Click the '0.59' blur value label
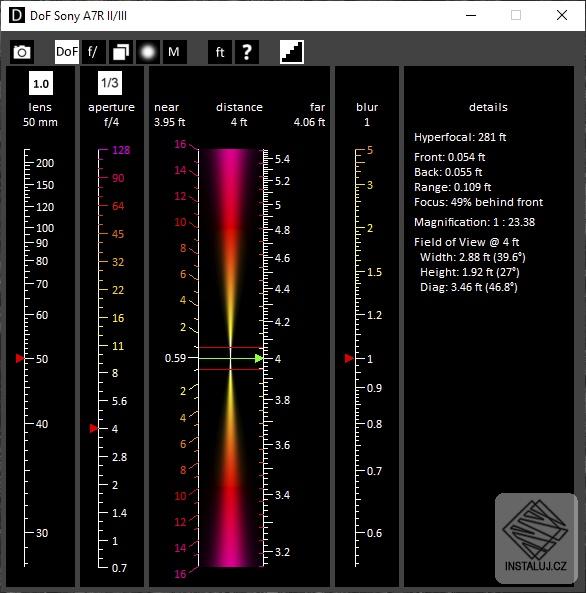 [x=175, y=358]
